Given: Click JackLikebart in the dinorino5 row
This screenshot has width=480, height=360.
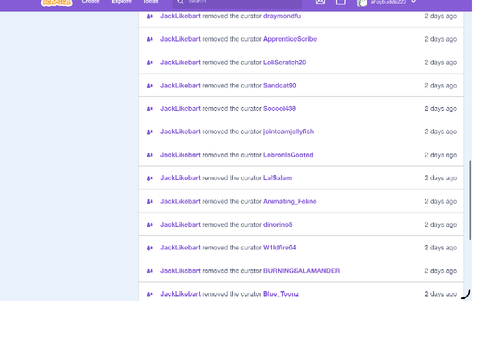Looking at the screenshot, I should point(180,225).
